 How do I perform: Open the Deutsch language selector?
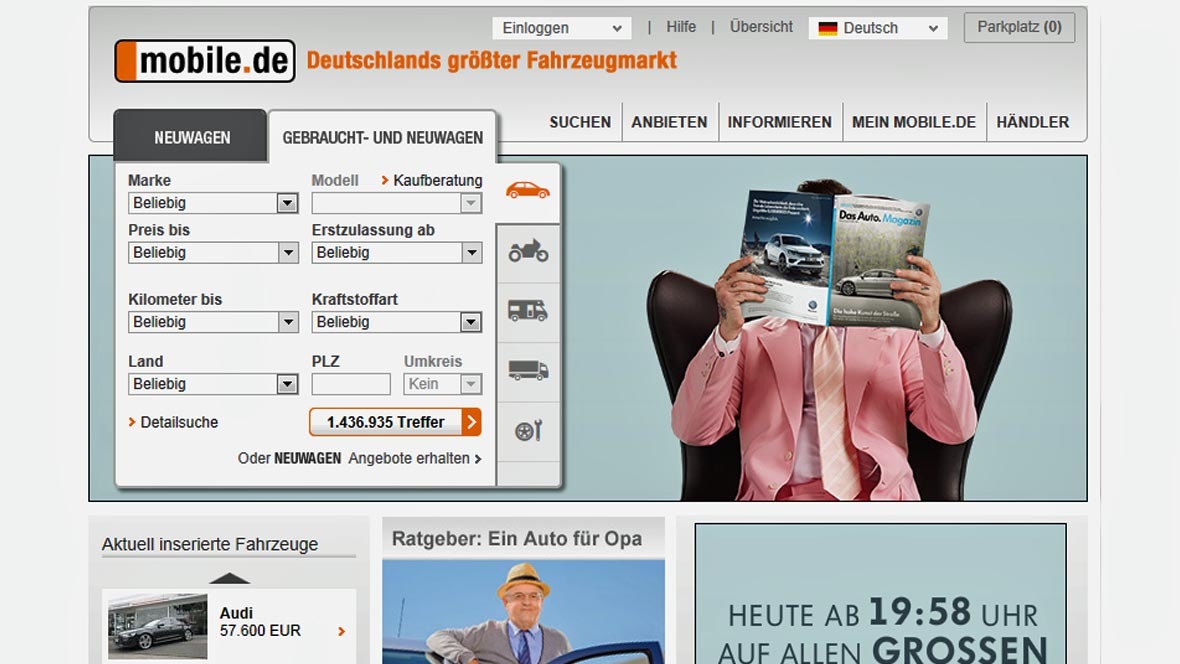[x=877, y=29]
